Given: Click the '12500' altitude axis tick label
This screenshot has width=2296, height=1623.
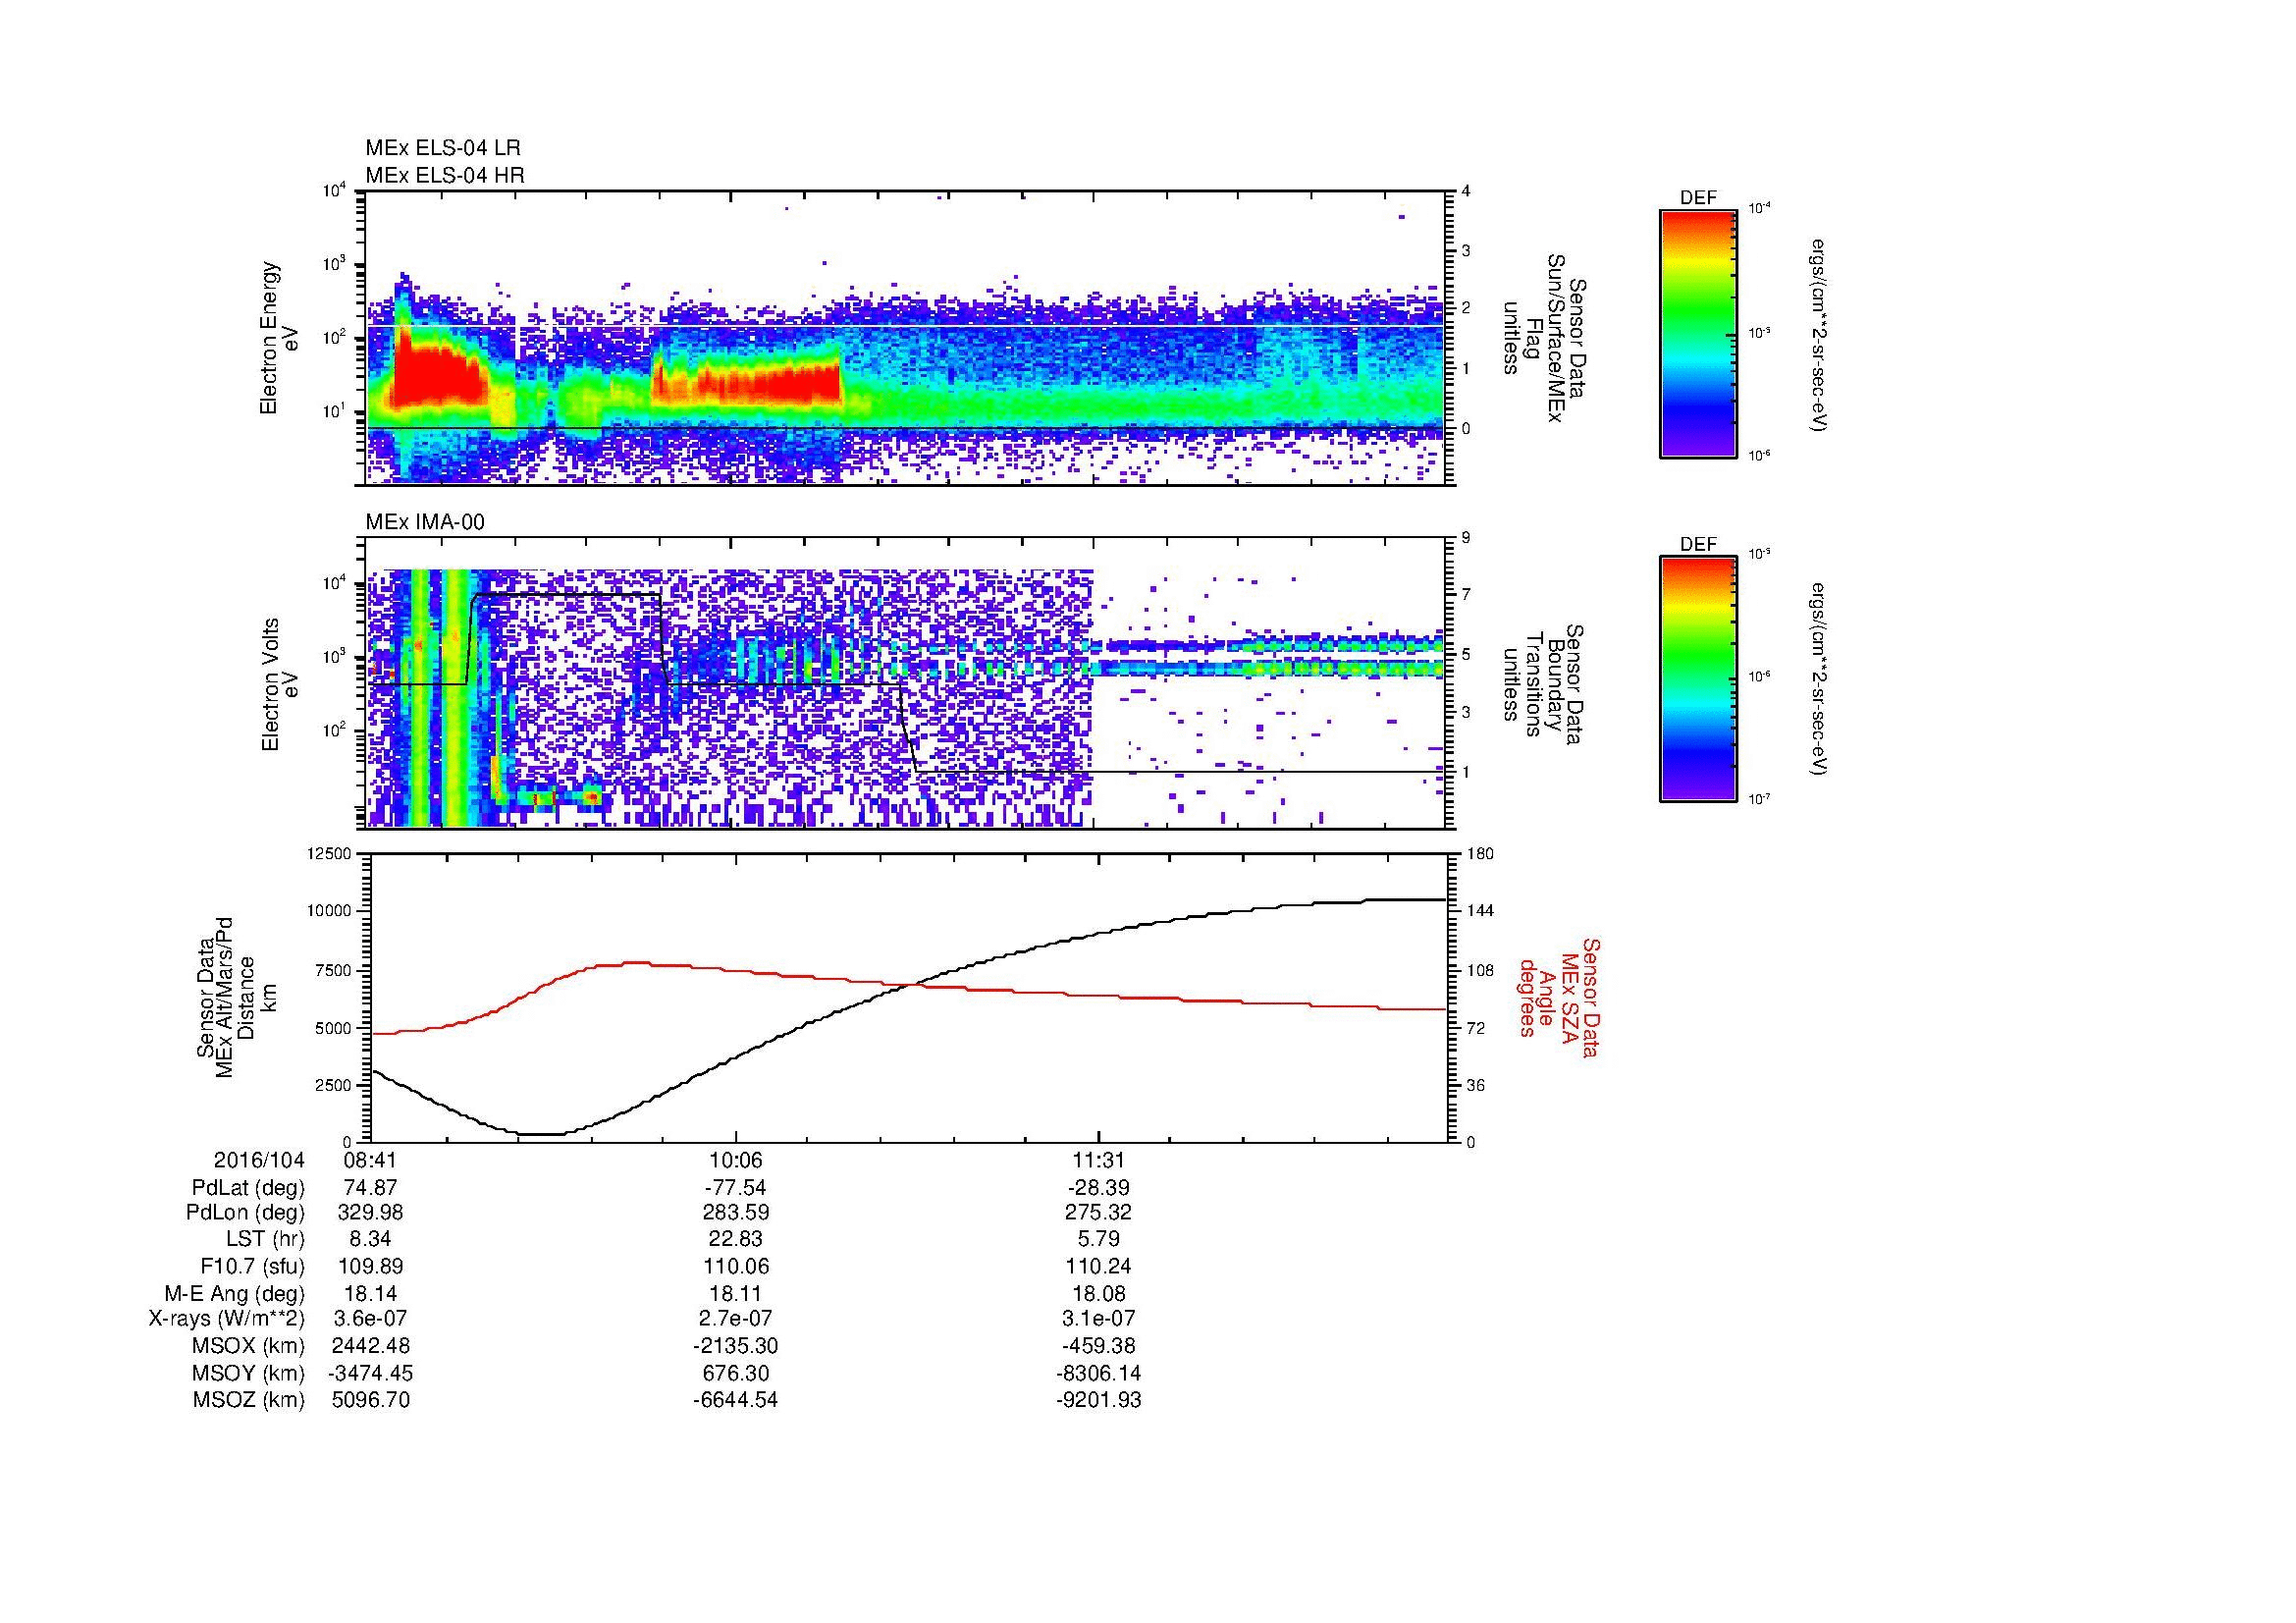Looking at the screenshot, I should click(x=330, y=854).
